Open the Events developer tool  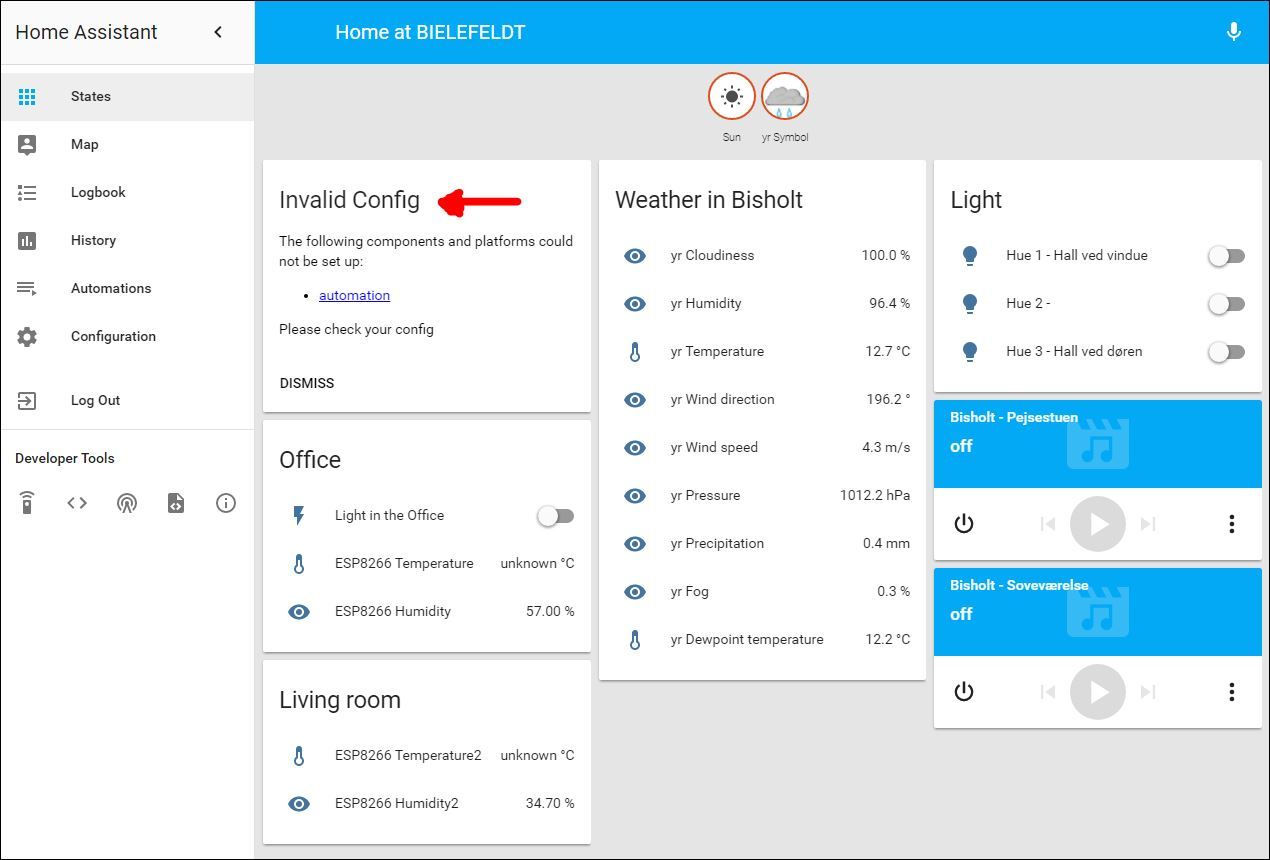[127, 503]
